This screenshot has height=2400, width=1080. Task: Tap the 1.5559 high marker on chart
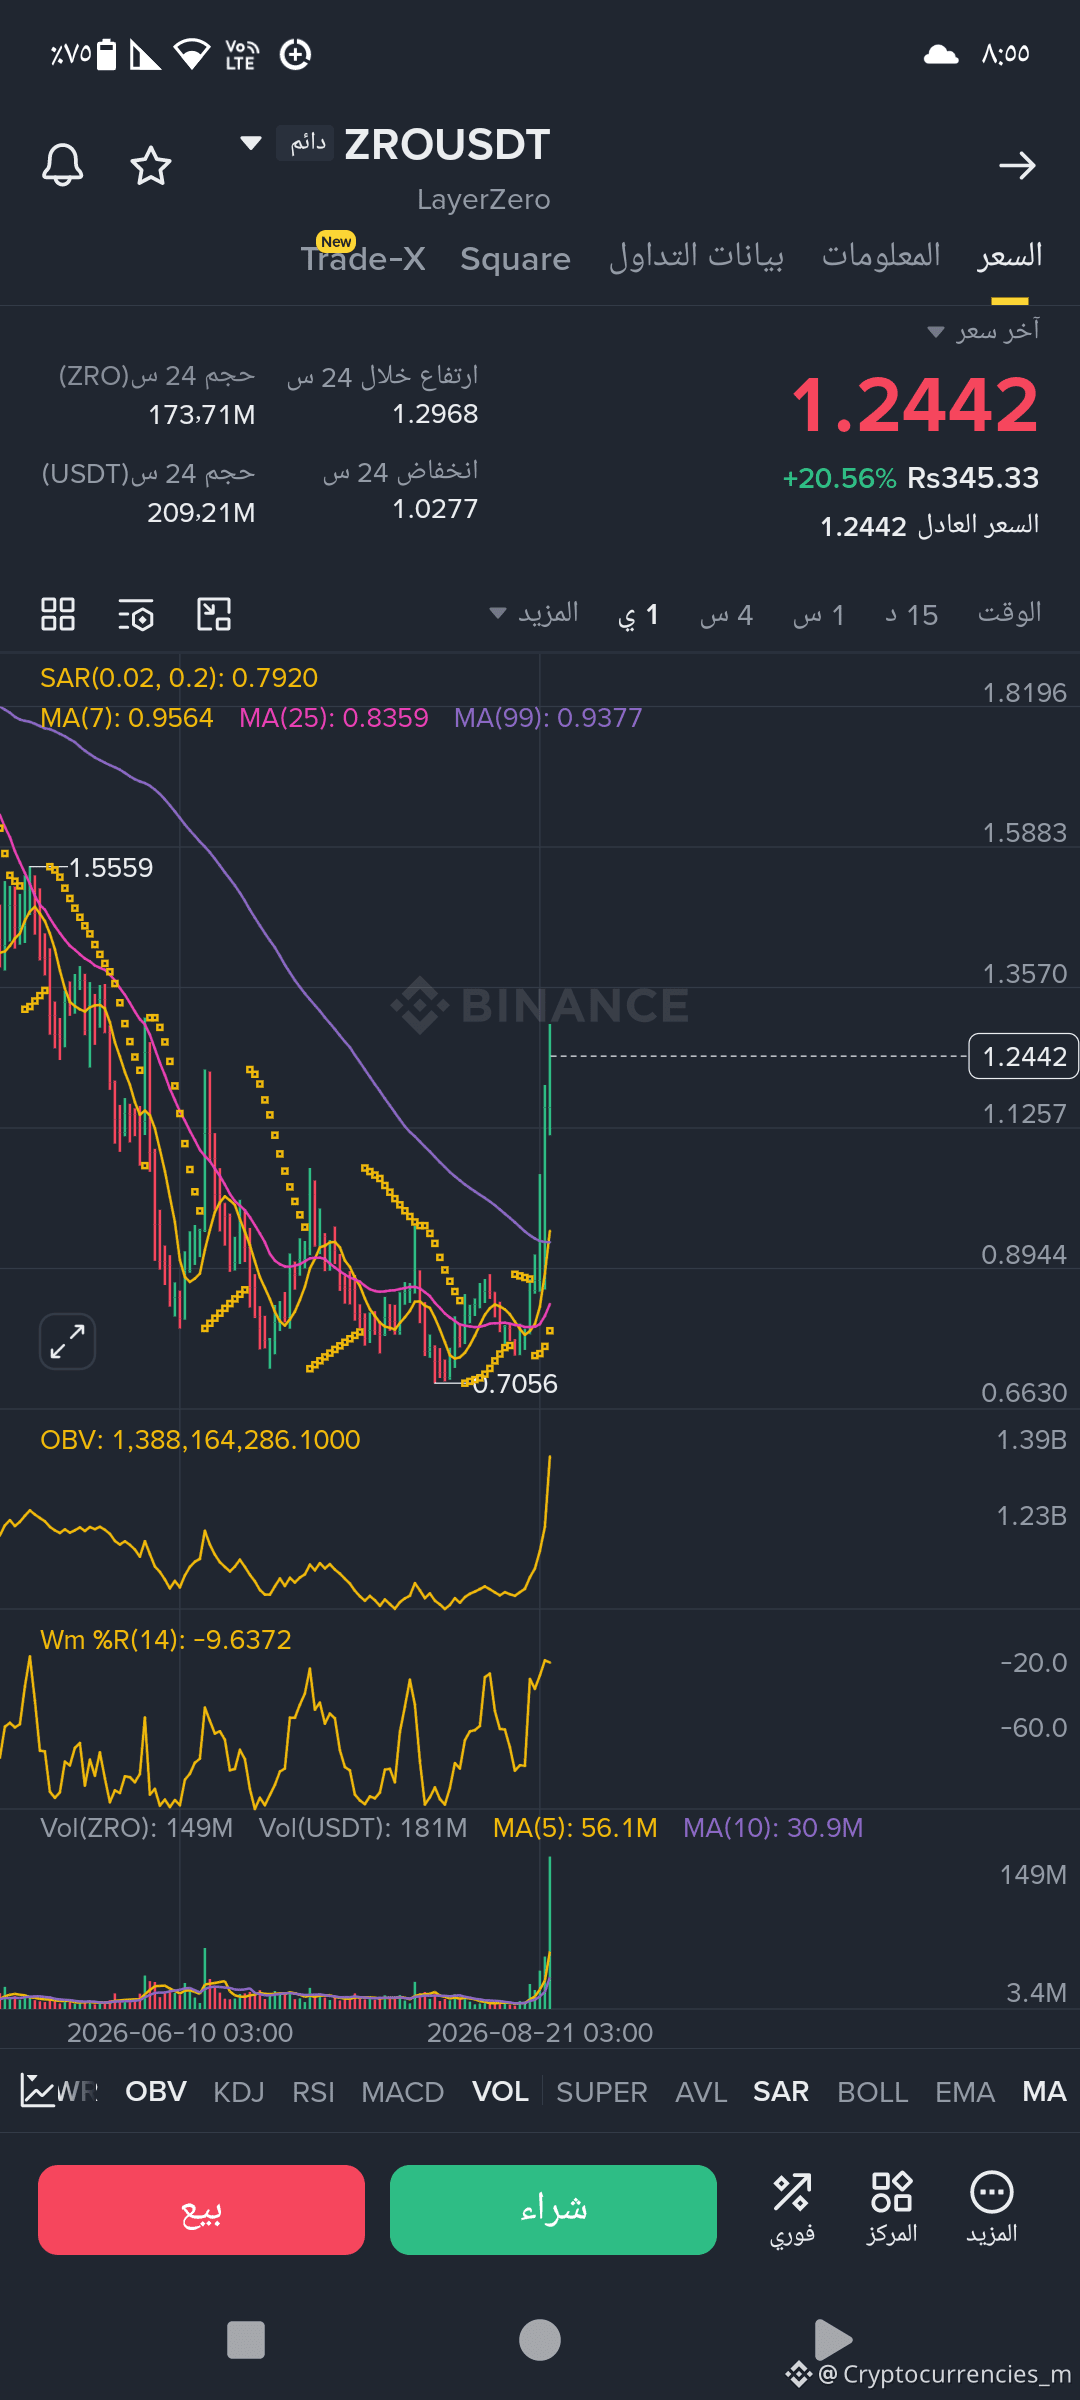[x=110, y=867]
